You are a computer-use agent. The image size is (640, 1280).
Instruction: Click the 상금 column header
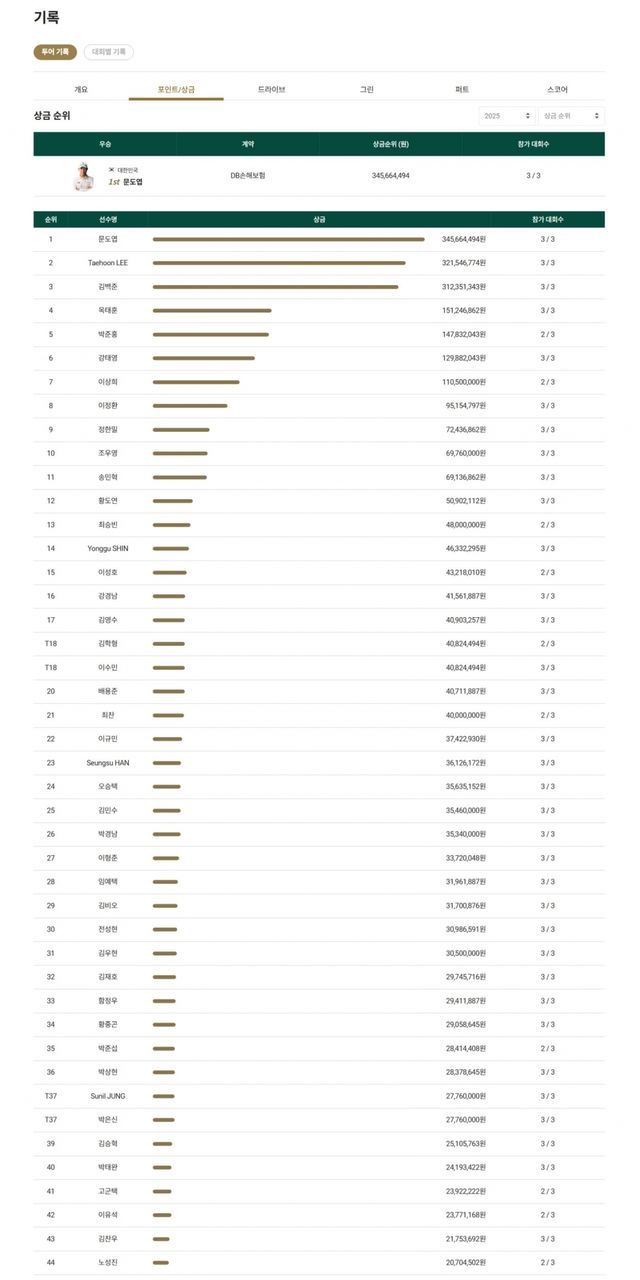[x=319, y=219]
